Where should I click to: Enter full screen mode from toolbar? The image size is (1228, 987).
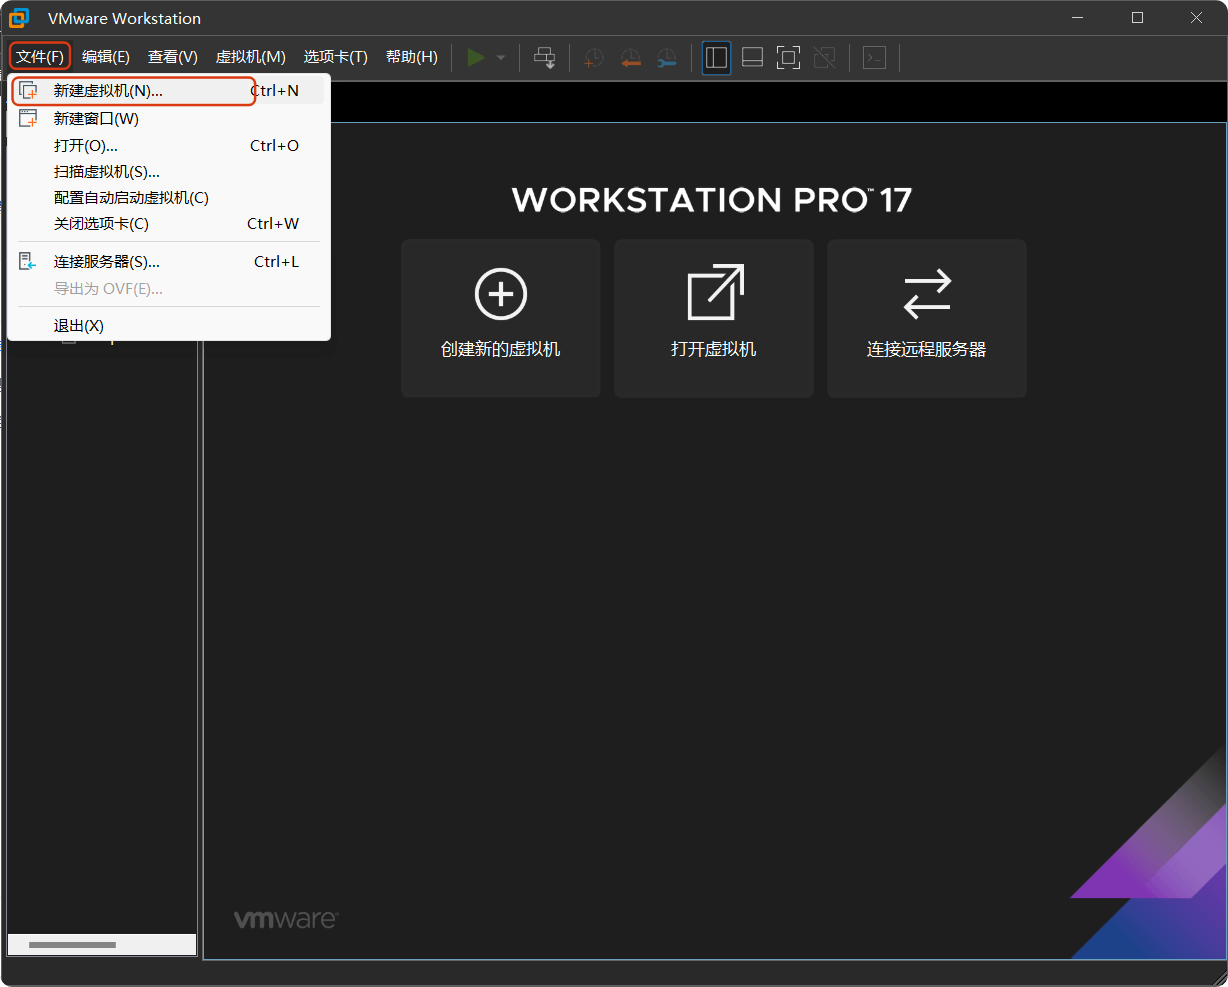[788, 58]
